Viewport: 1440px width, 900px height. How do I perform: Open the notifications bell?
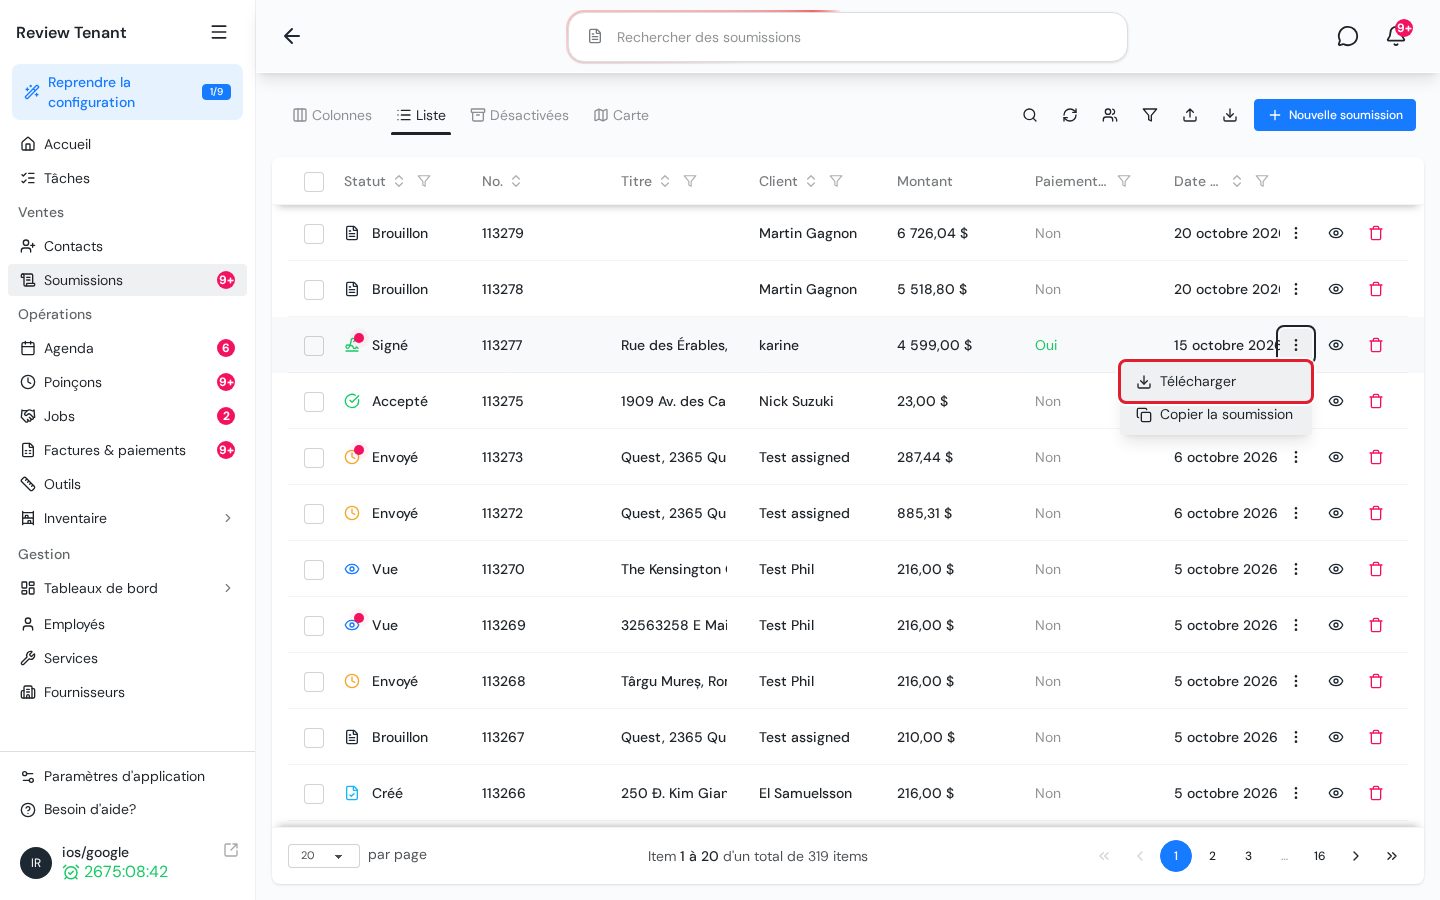1396,36
